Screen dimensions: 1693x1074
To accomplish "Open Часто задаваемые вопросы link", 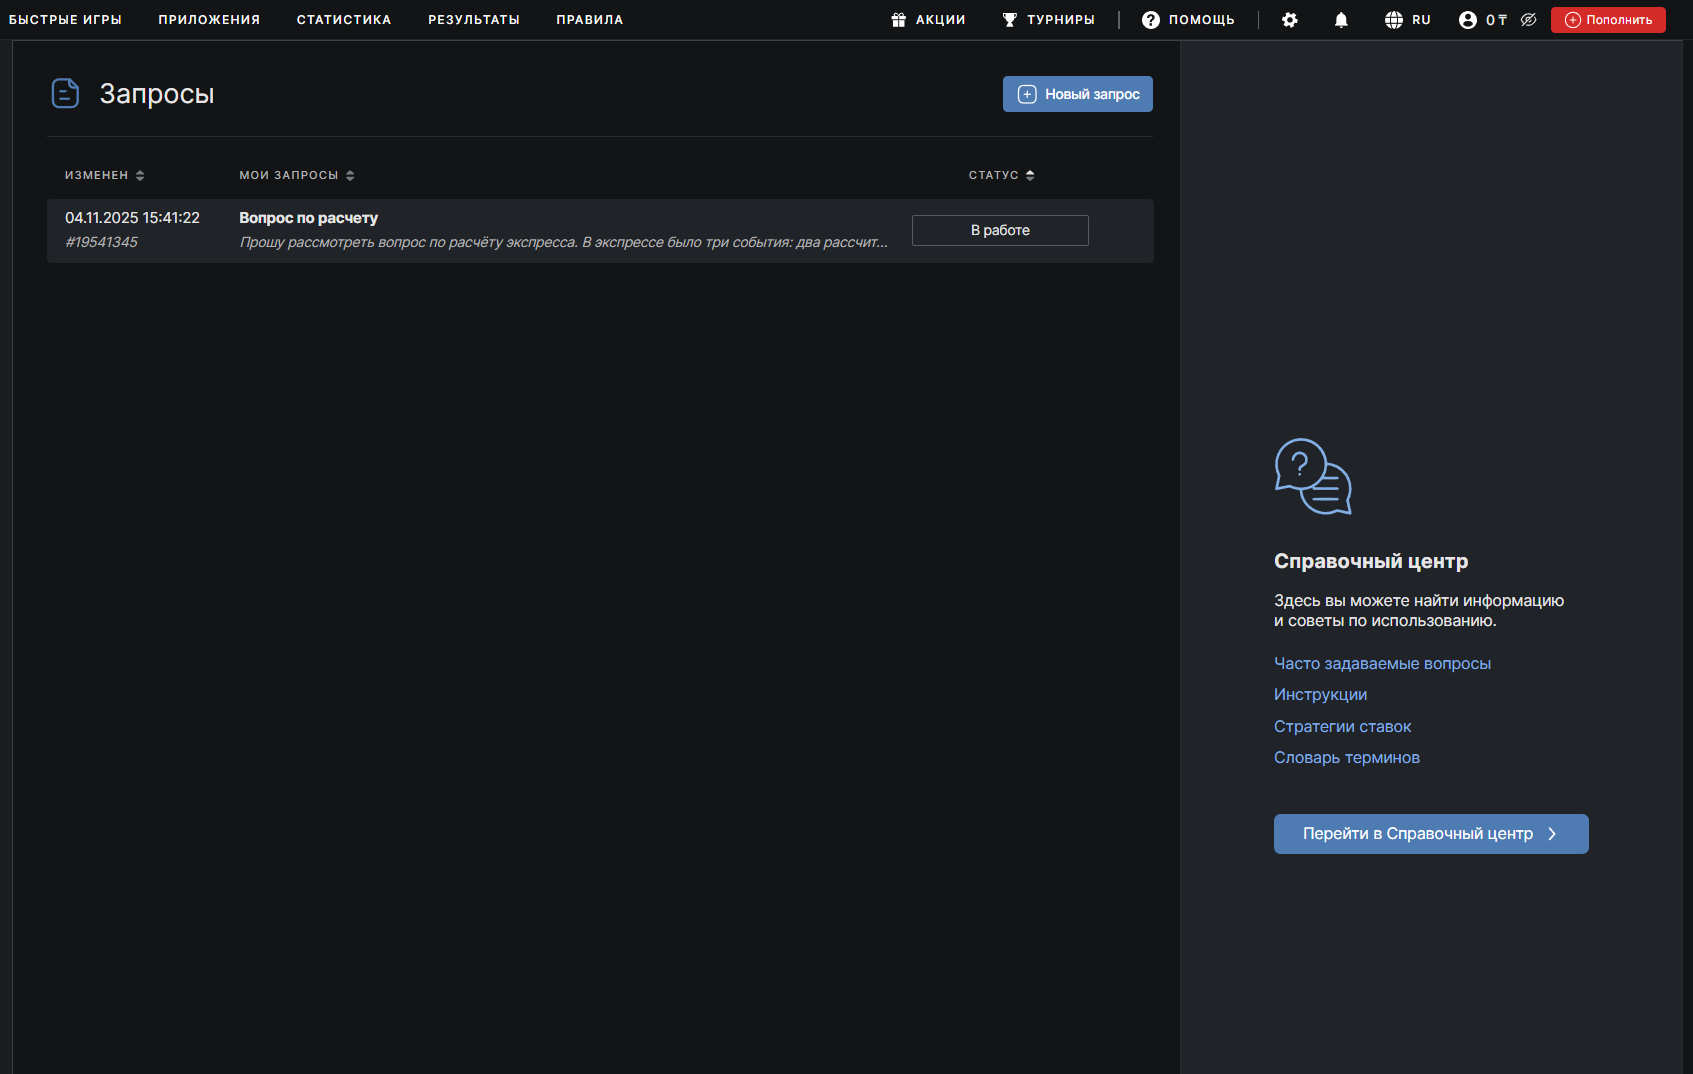I will [x=1381, y=663].
